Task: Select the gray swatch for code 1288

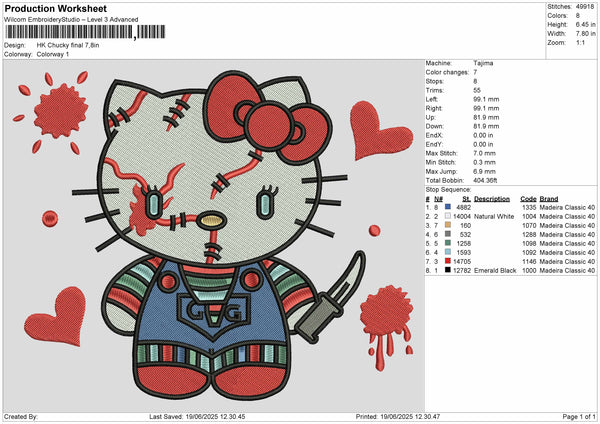Action: point(448,234)
